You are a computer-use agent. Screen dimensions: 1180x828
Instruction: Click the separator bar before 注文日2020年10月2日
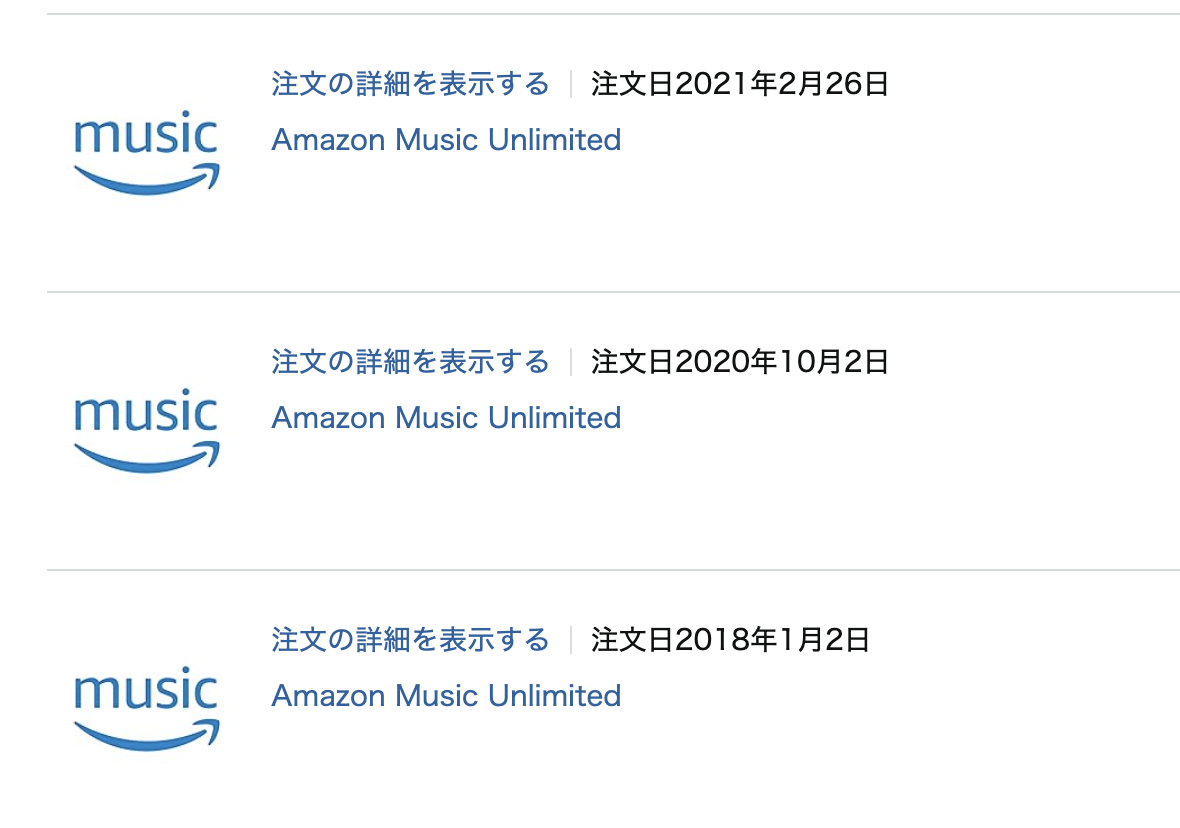(571, 362)
